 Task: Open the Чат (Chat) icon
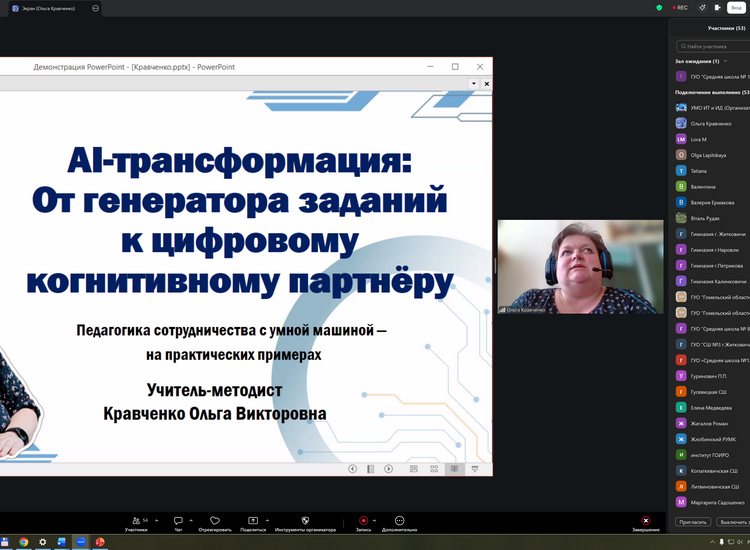[x=178, y=520]
